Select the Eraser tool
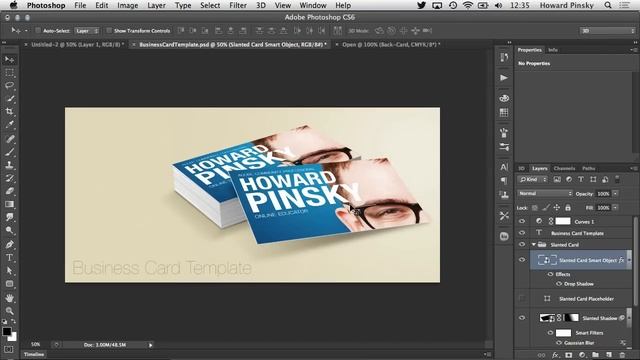 point(9,191)
